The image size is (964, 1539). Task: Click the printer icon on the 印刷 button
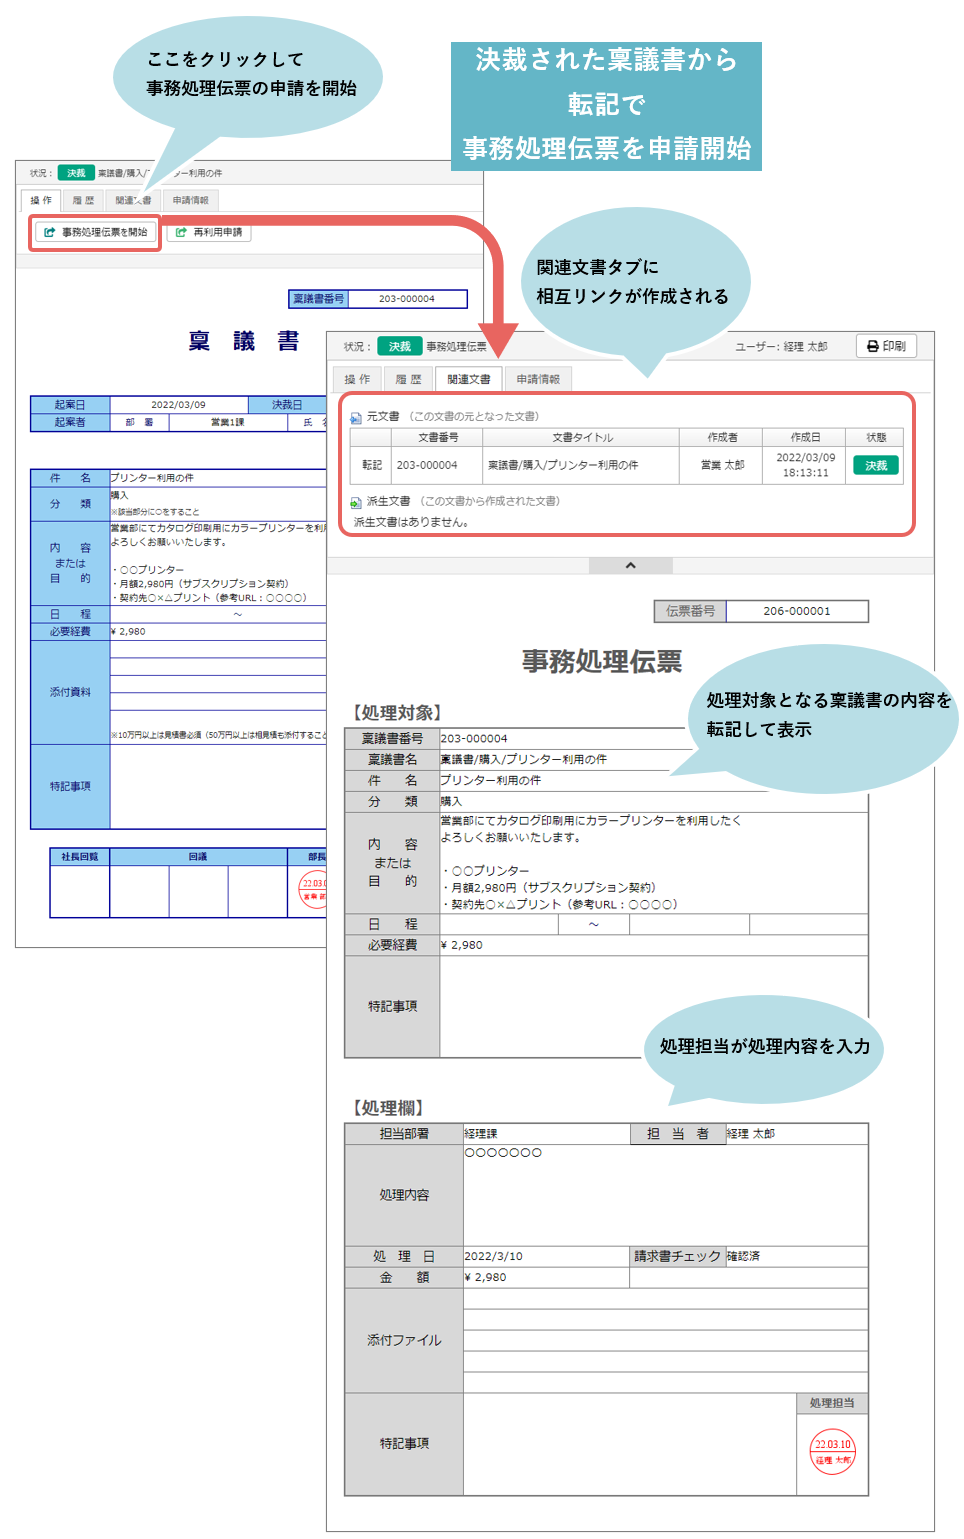tap(873, 346)
